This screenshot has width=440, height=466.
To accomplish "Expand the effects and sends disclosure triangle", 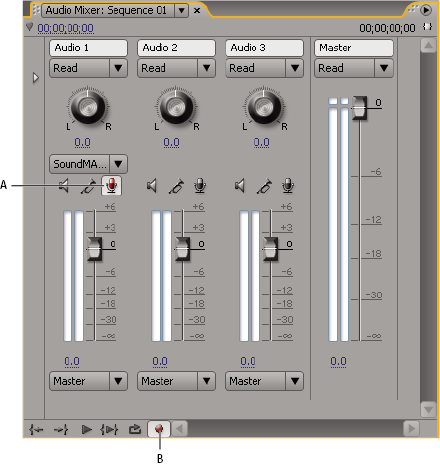I will tap(36, 78).
